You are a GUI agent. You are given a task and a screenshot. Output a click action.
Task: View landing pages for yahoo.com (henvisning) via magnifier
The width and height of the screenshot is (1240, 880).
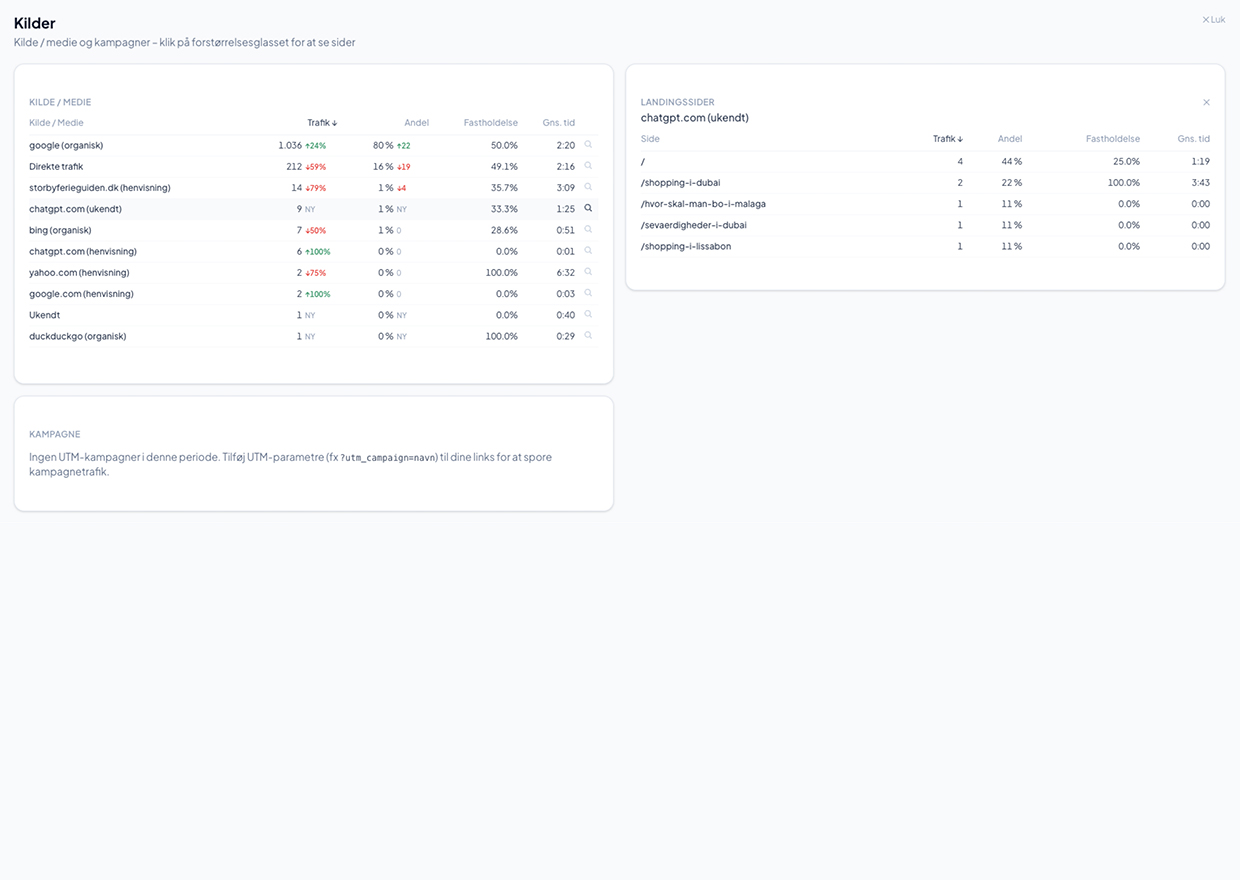click(x=588, y=272)
